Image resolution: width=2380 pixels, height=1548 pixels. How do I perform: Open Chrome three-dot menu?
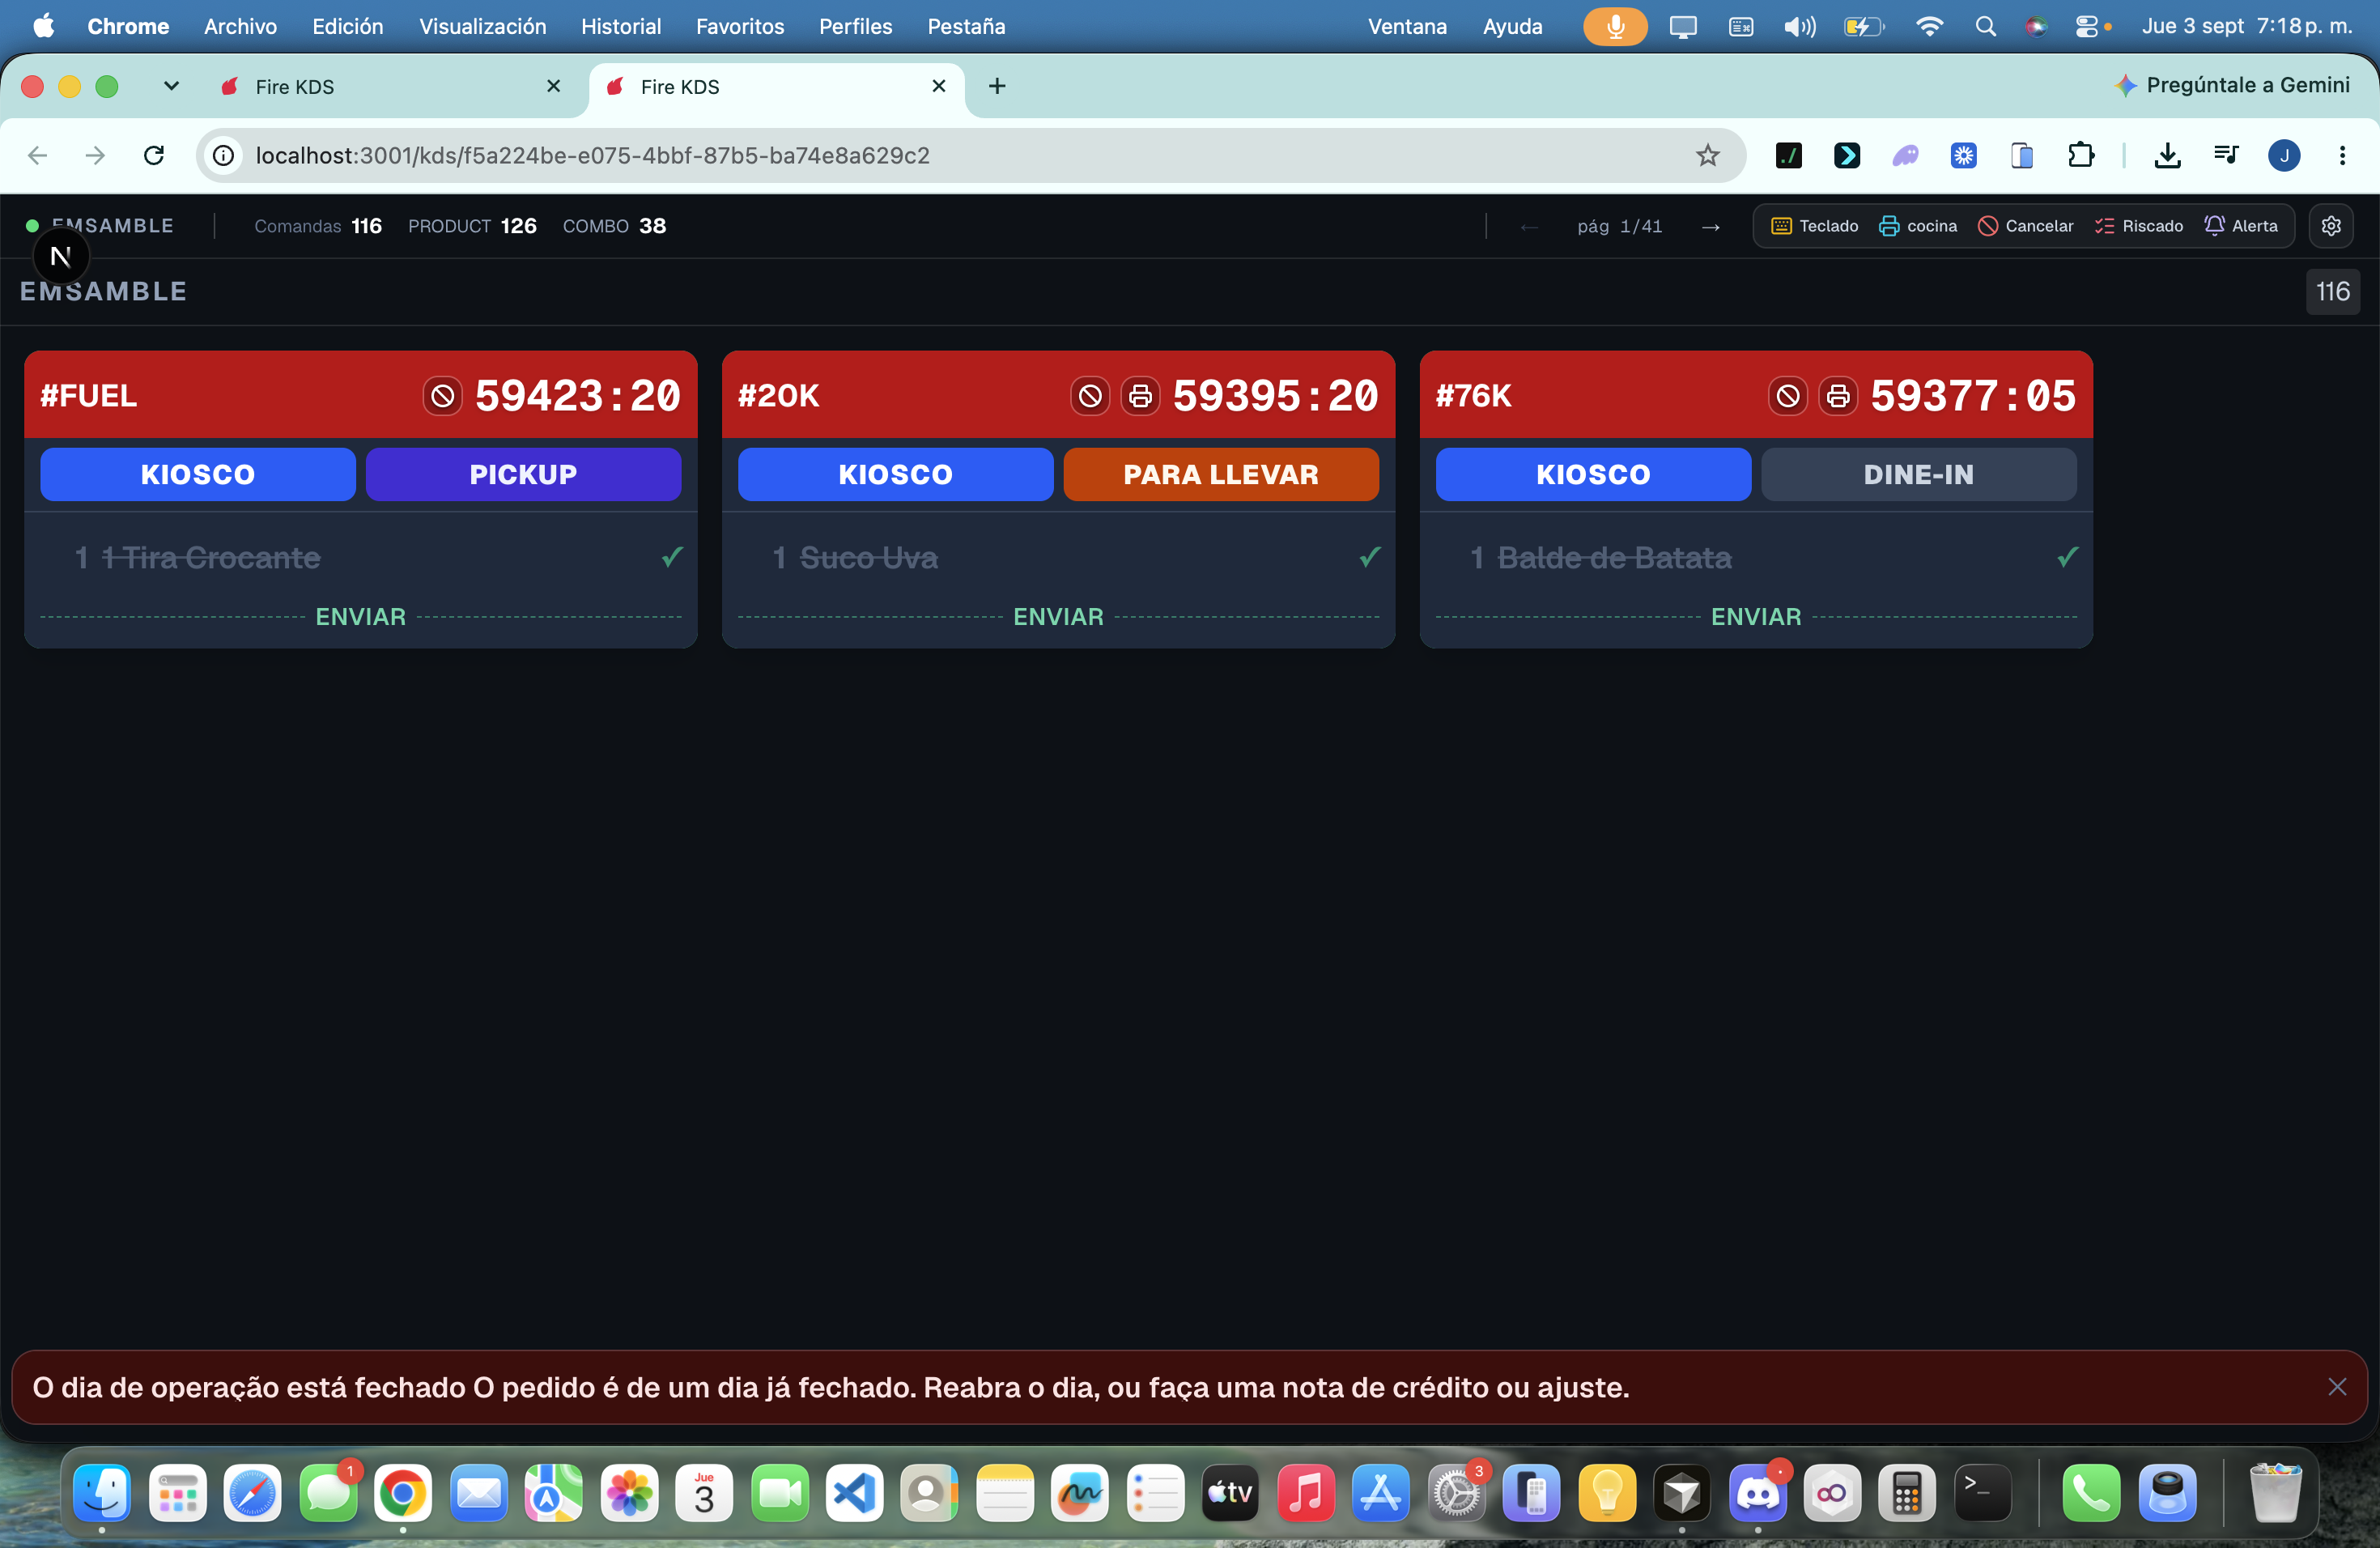point(2342,155)
